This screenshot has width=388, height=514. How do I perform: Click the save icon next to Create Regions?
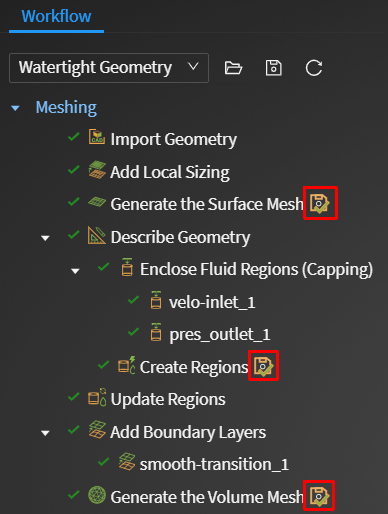pyautogui.click(x=264, y=366)
